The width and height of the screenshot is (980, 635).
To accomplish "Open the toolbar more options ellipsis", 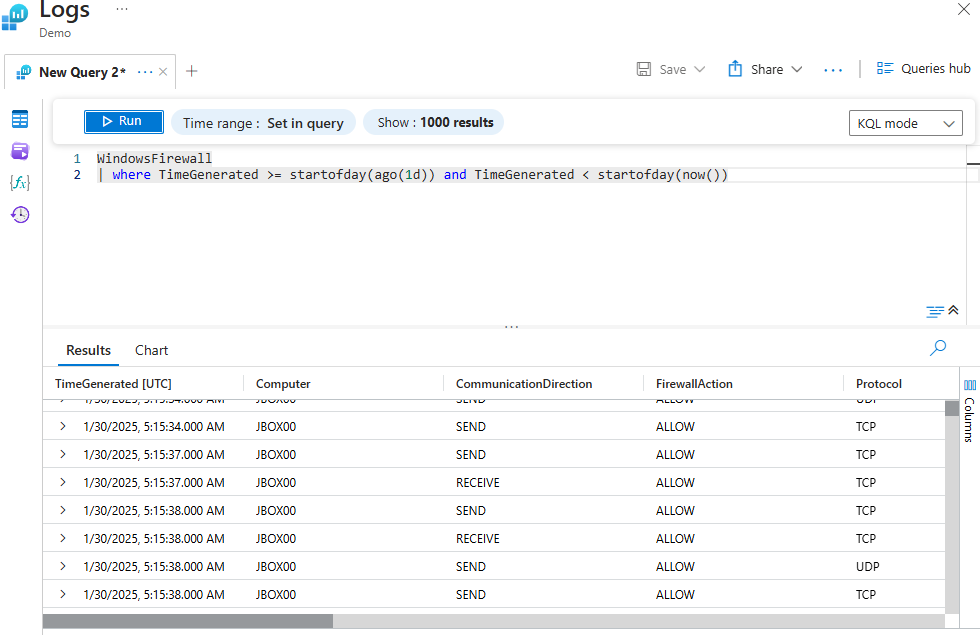I will 832,70.
